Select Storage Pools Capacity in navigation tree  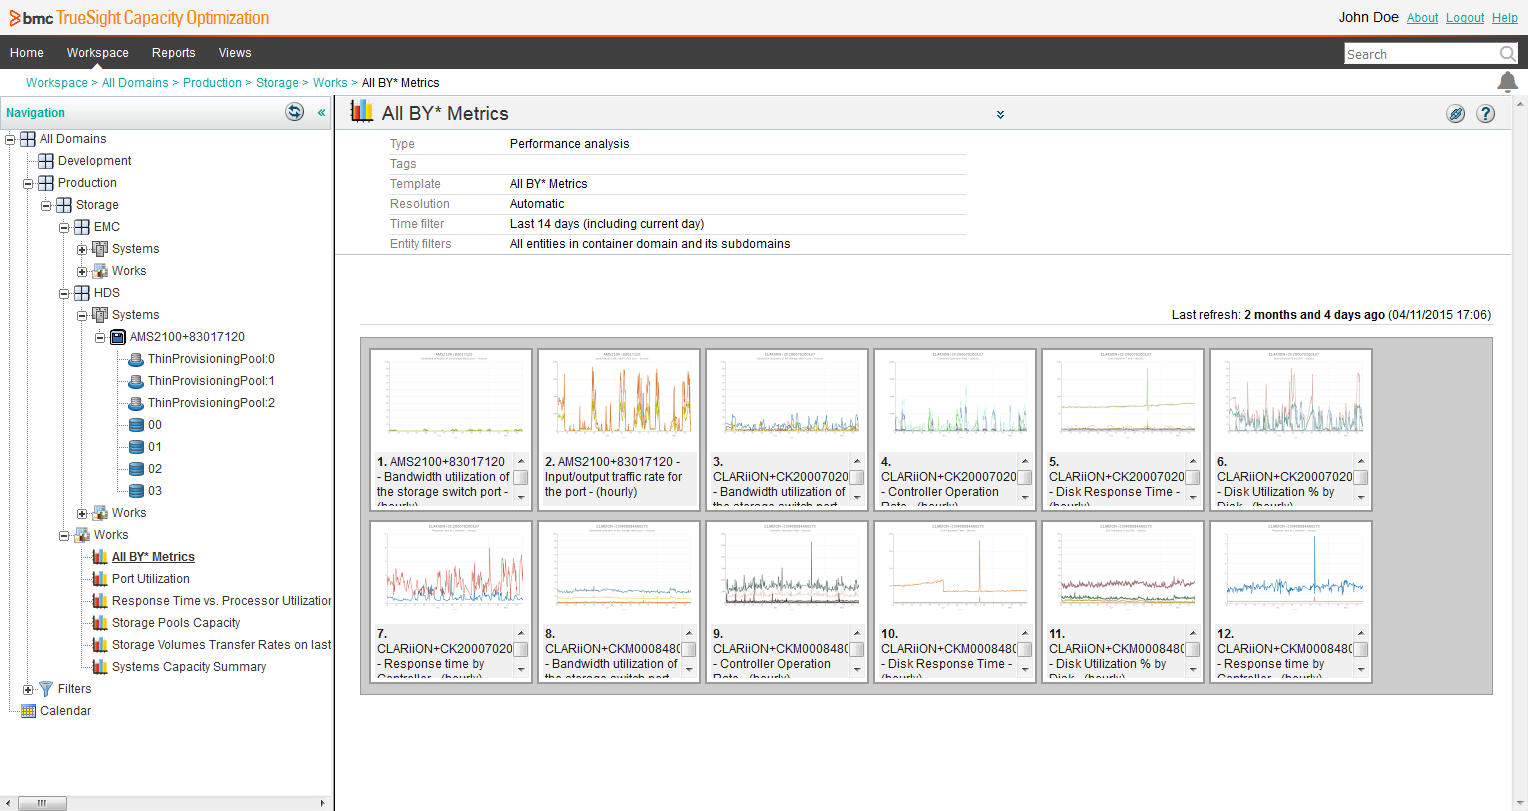(x=176, y=623)
